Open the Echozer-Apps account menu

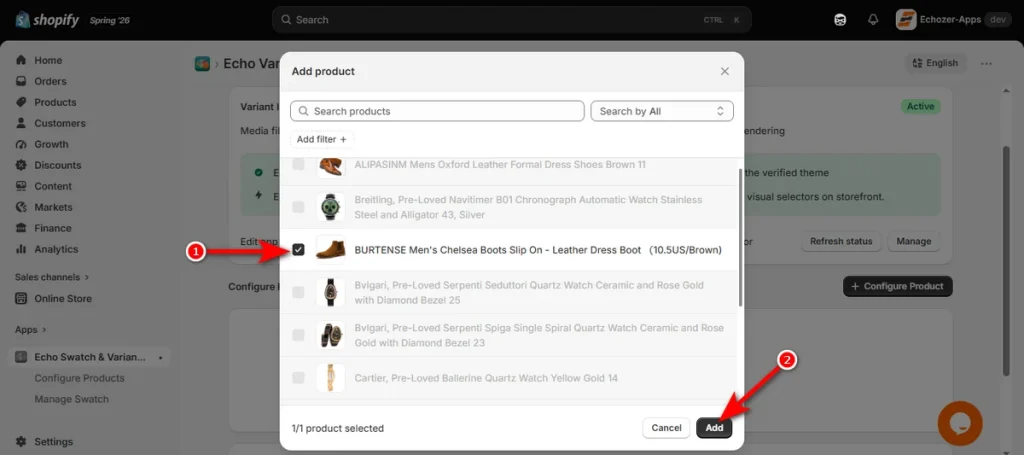click(953, 20)
